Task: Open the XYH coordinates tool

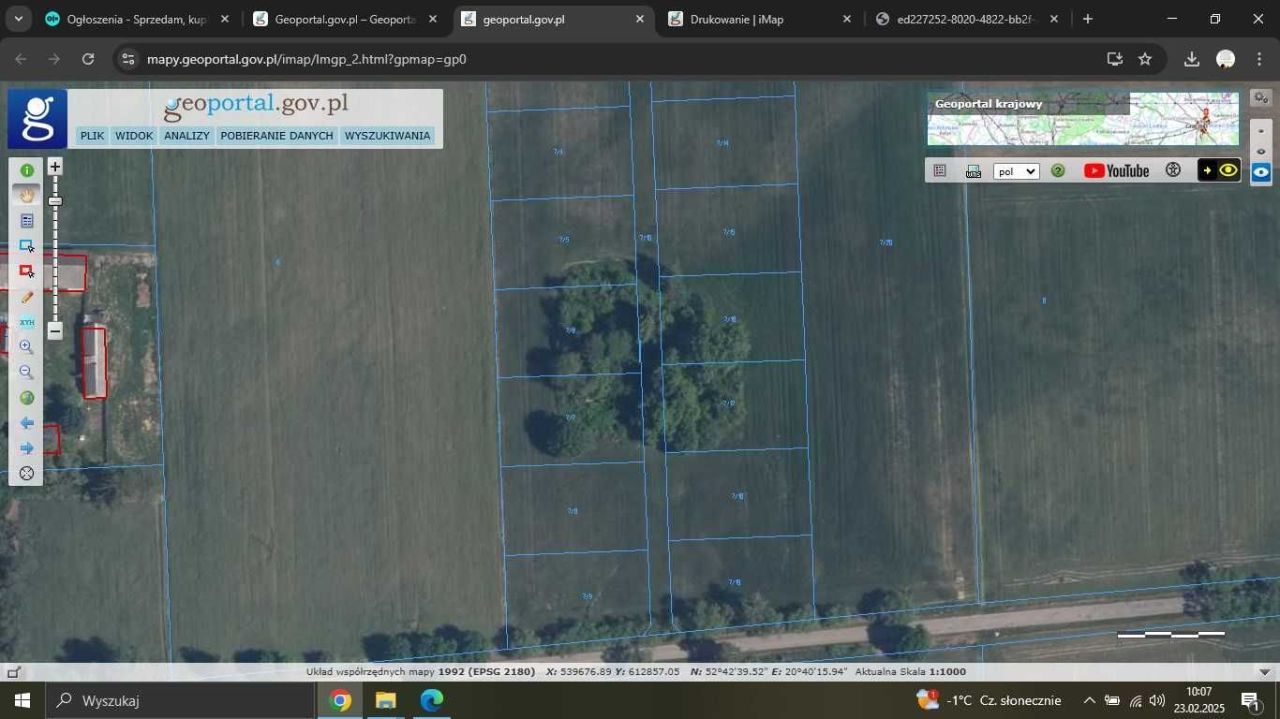Action: click(x=27, y=322)
